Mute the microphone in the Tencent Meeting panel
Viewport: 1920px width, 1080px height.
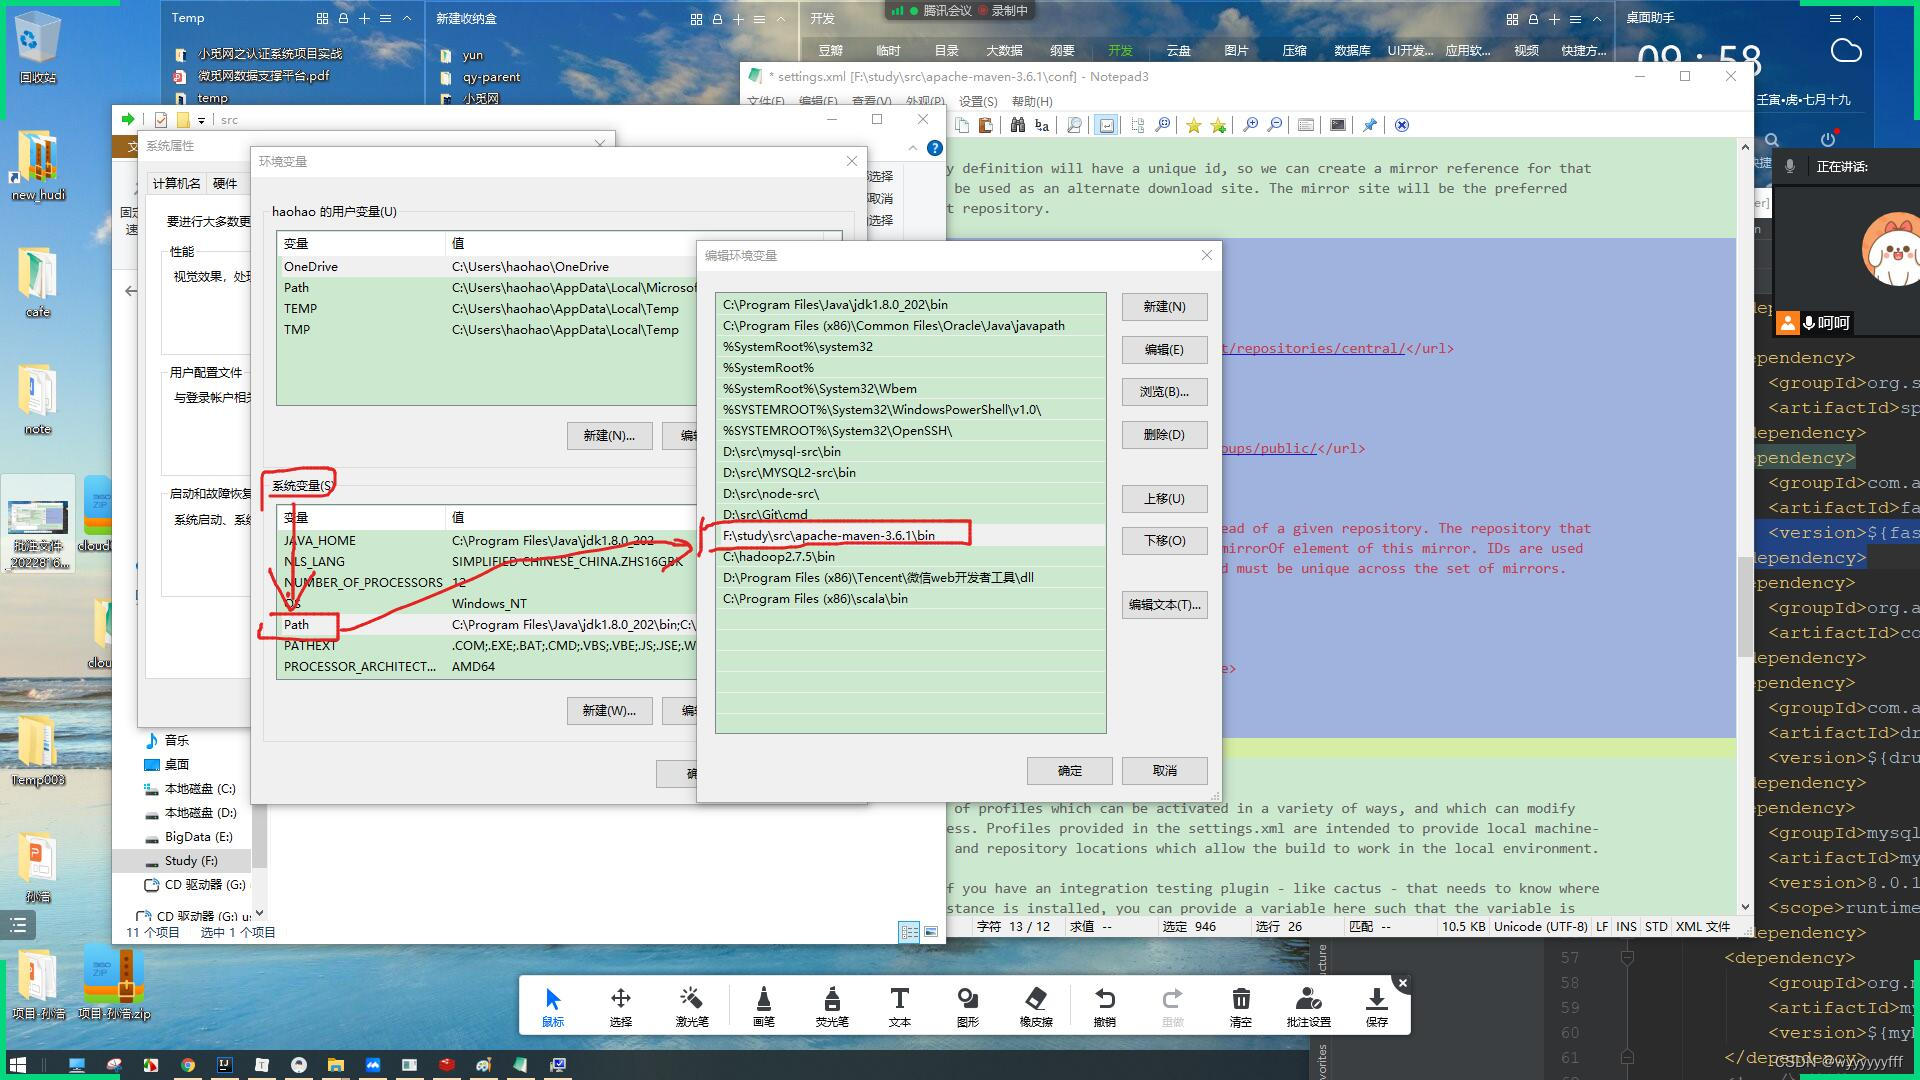point(1791,167)
